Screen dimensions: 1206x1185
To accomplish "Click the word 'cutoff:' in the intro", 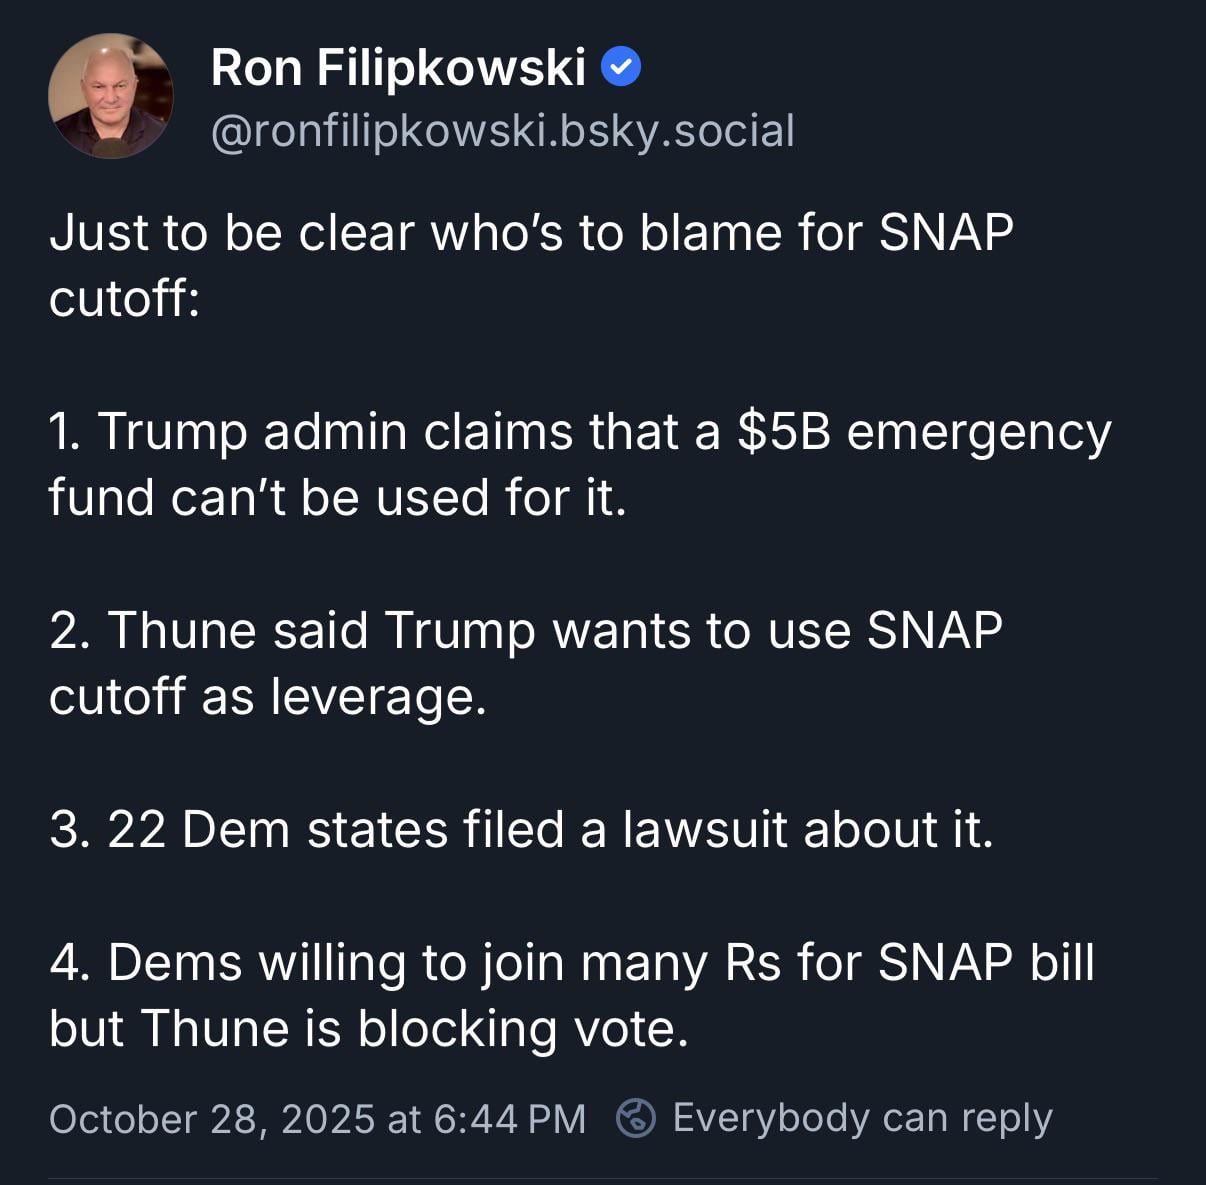I will tap(125, 298).
